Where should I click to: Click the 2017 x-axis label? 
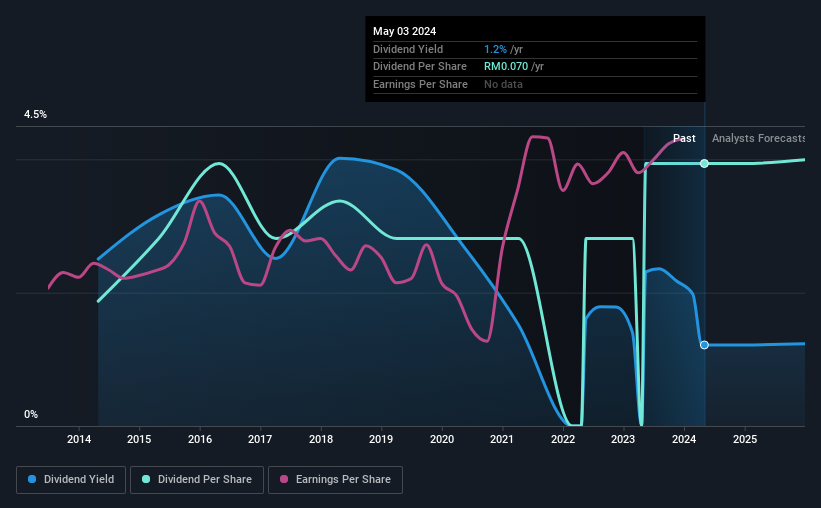(x=260, y=439)
